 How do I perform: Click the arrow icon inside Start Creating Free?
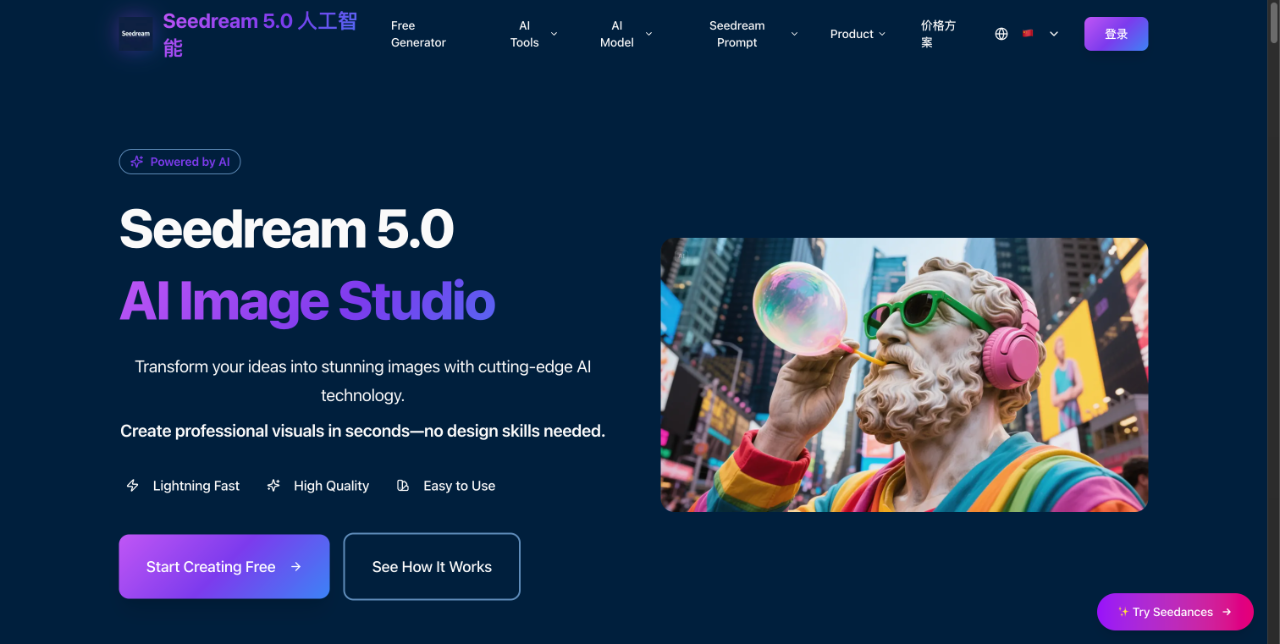coord(296,566)
